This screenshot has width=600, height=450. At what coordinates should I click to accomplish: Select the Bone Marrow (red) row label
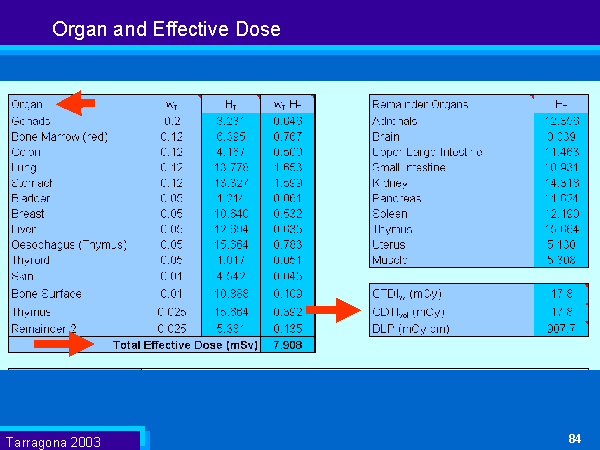click(x=58, y=136)
